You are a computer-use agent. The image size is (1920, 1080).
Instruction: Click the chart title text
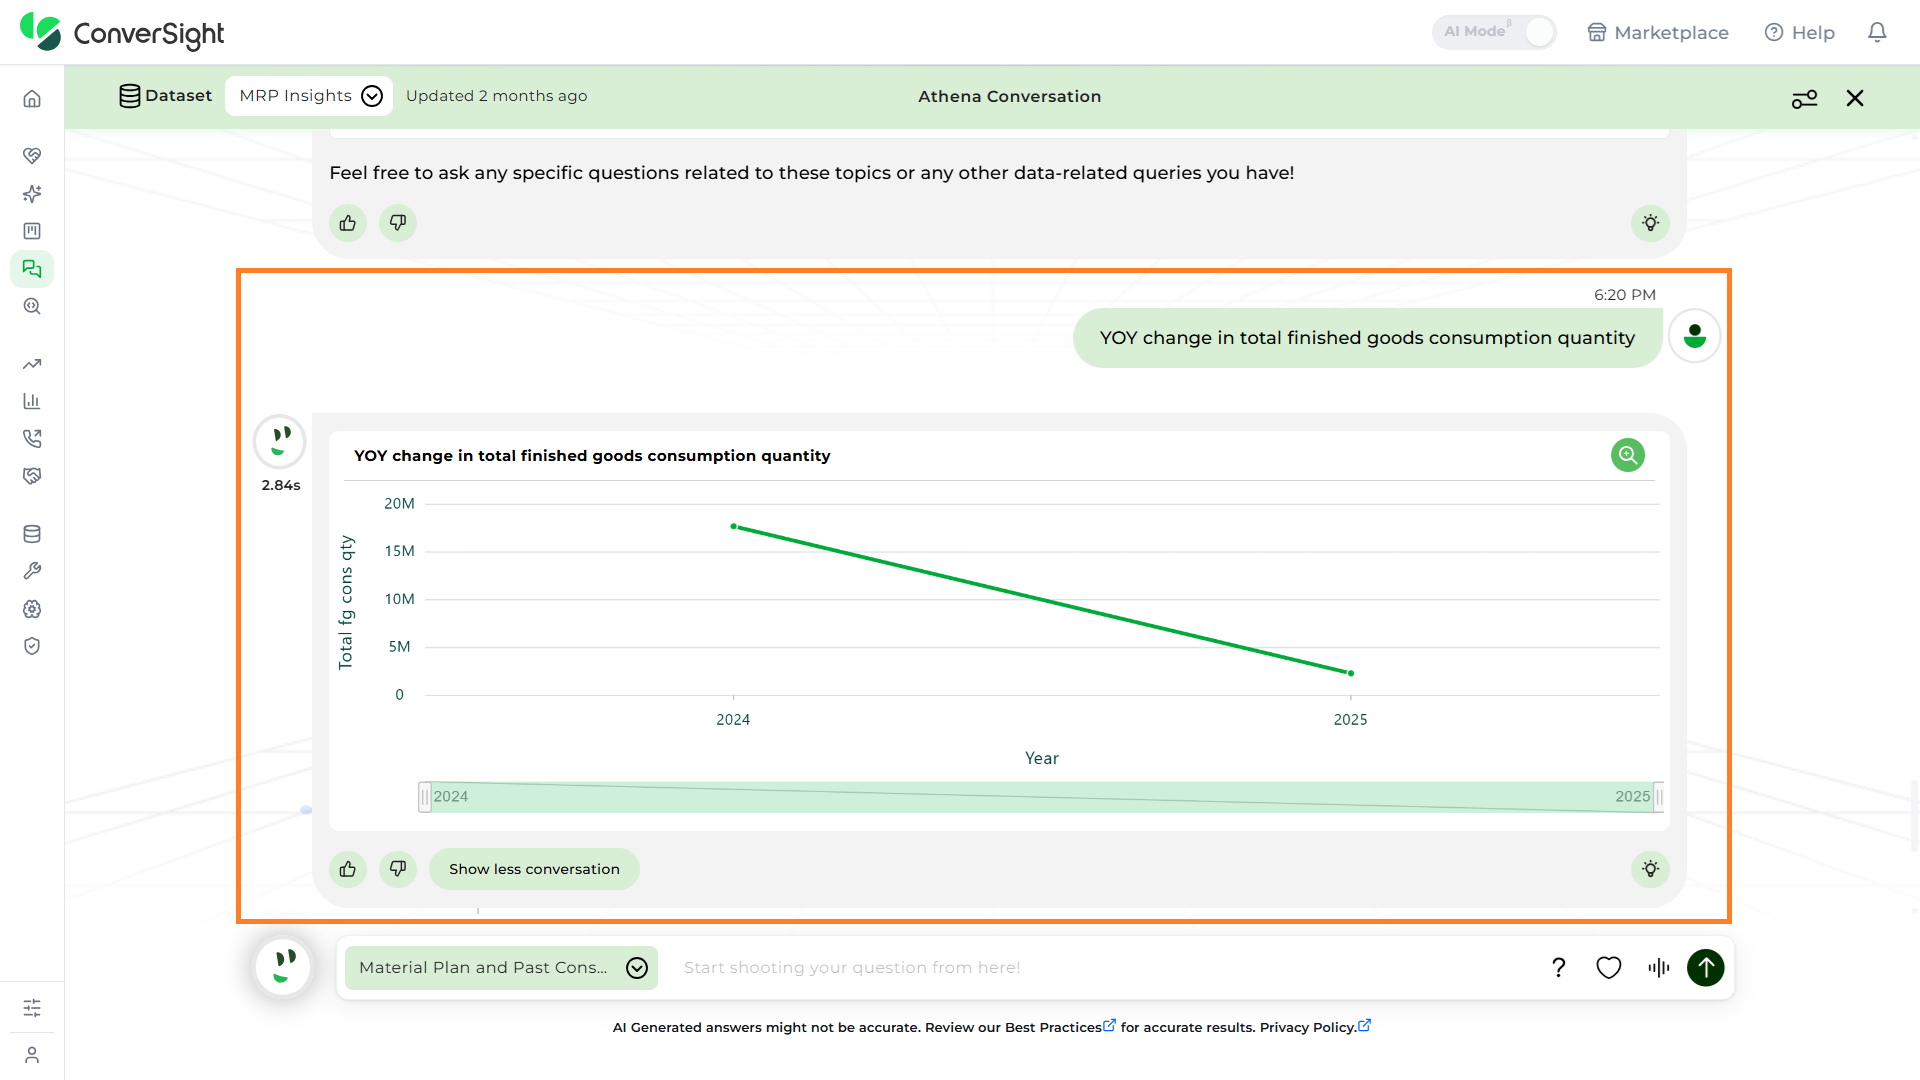pos(592,456)
